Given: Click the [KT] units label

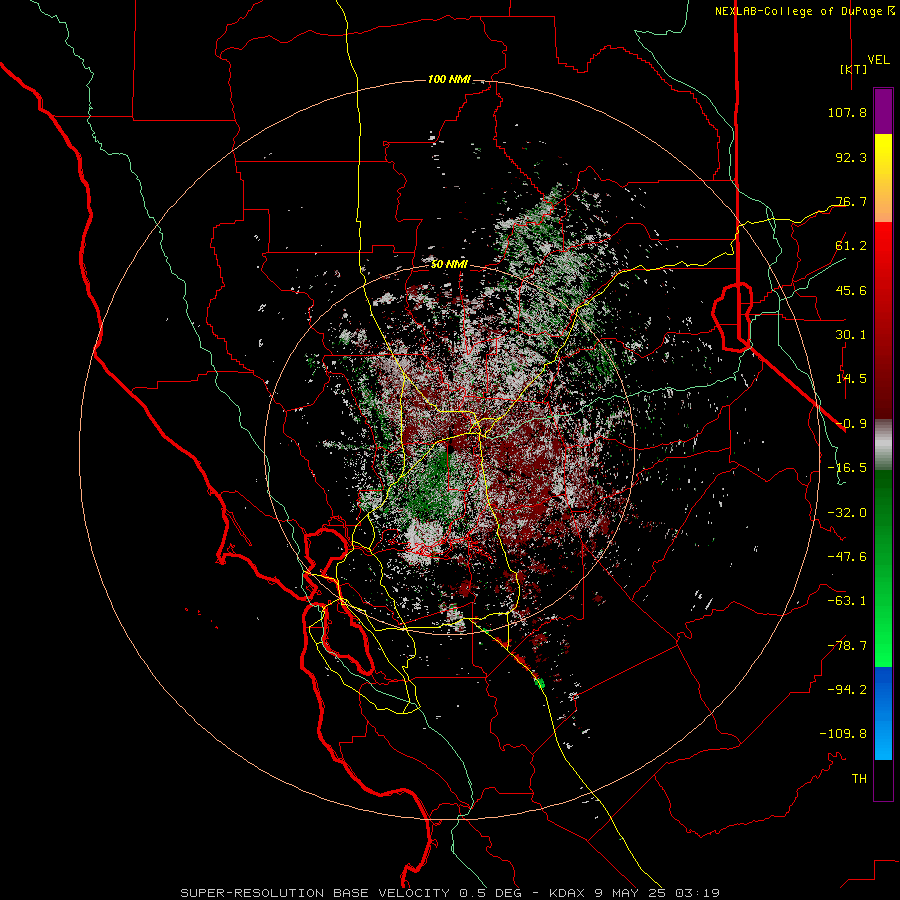Looking at the screenshot, I should [x=853, y=69].
